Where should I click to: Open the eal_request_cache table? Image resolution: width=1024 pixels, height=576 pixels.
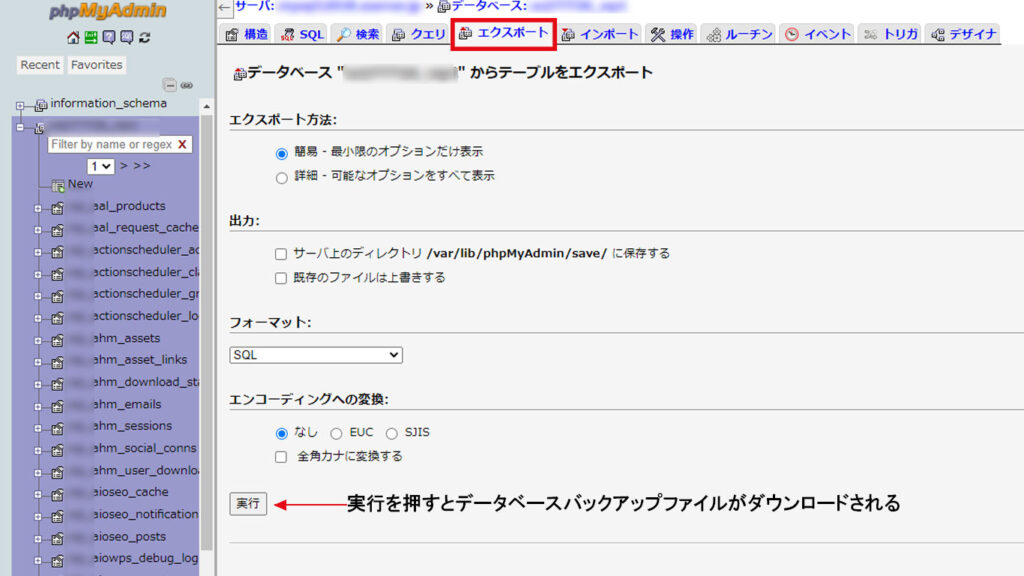(x=145, y=227)
